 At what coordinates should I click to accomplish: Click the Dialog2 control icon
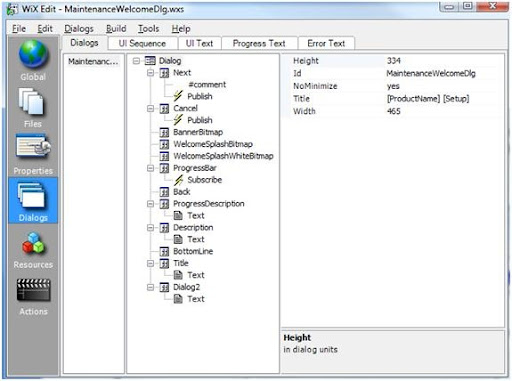(x=164, y=287)
